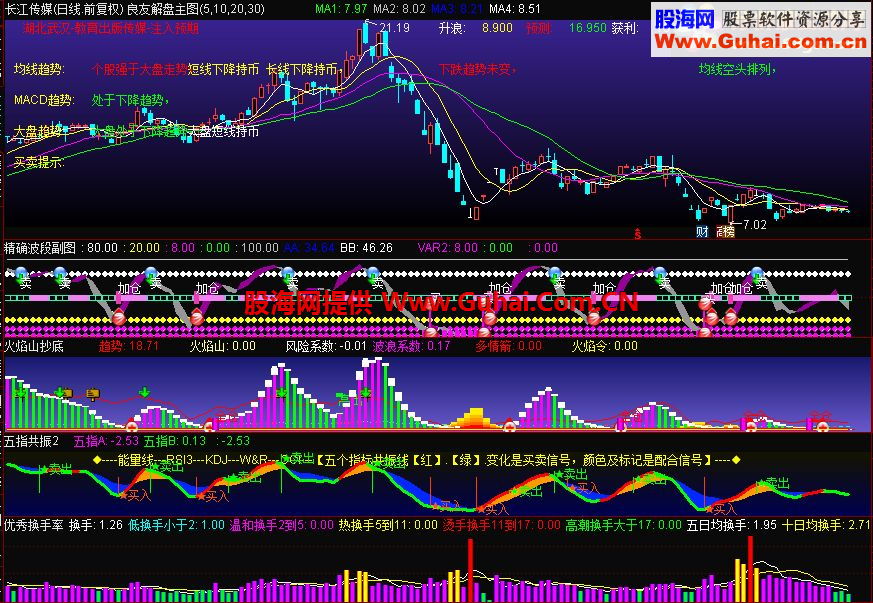This screenshot has width=873, height=603.
Task: Select the 21.19 peak price label
Action: tap(394, 27)
